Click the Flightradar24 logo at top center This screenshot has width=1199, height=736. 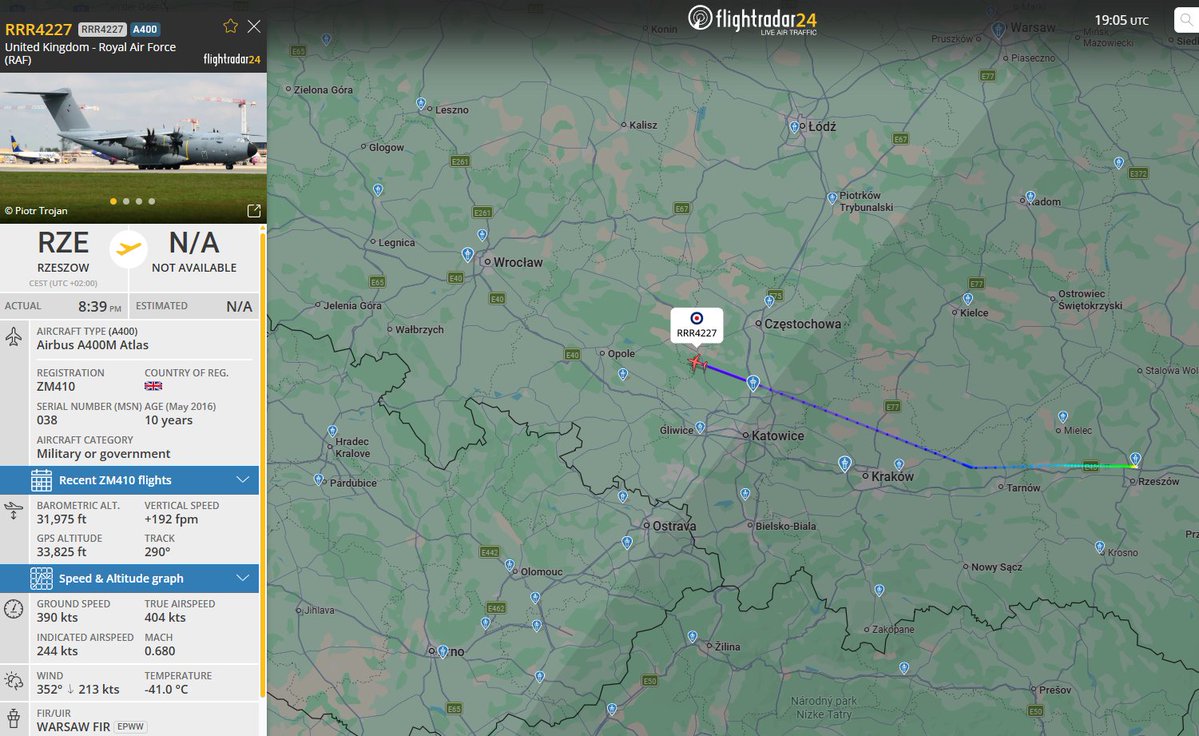coord(752,20)
